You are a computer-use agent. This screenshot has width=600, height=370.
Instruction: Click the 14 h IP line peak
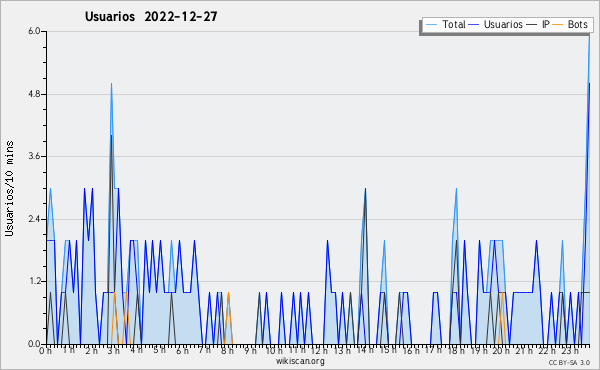(x=365, y=189)
